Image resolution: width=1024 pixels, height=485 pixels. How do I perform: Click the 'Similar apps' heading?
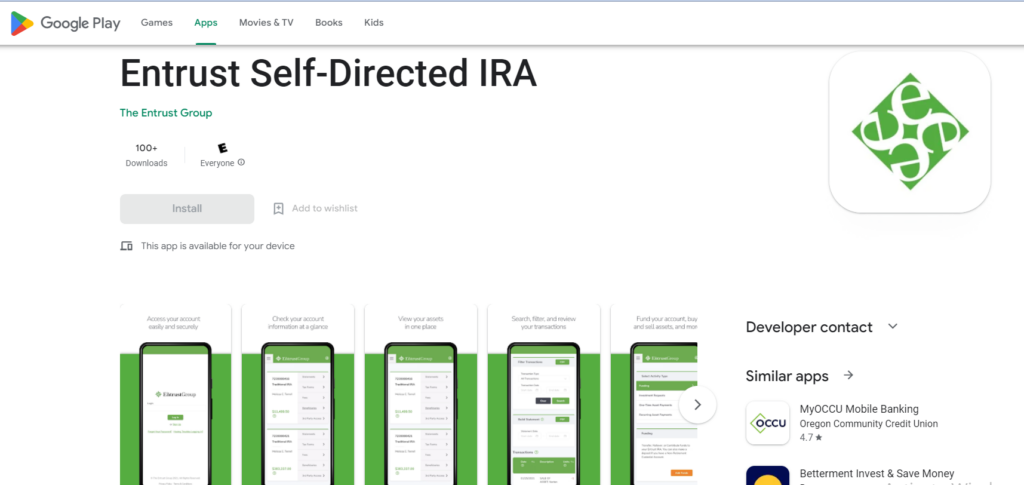click(787, 376)
